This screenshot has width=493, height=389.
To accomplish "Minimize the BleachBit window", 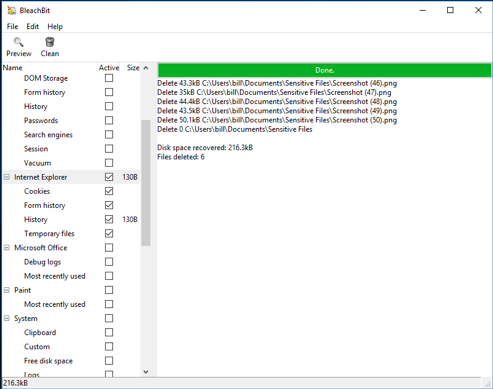I will click(x=423, y=10).
